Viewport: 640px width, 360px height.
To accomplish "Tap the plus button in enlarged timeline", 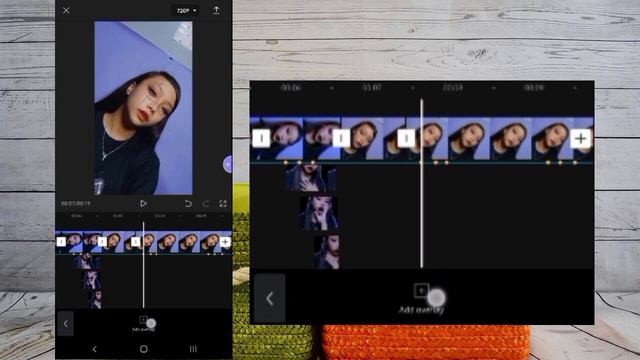I will (580, 138).
